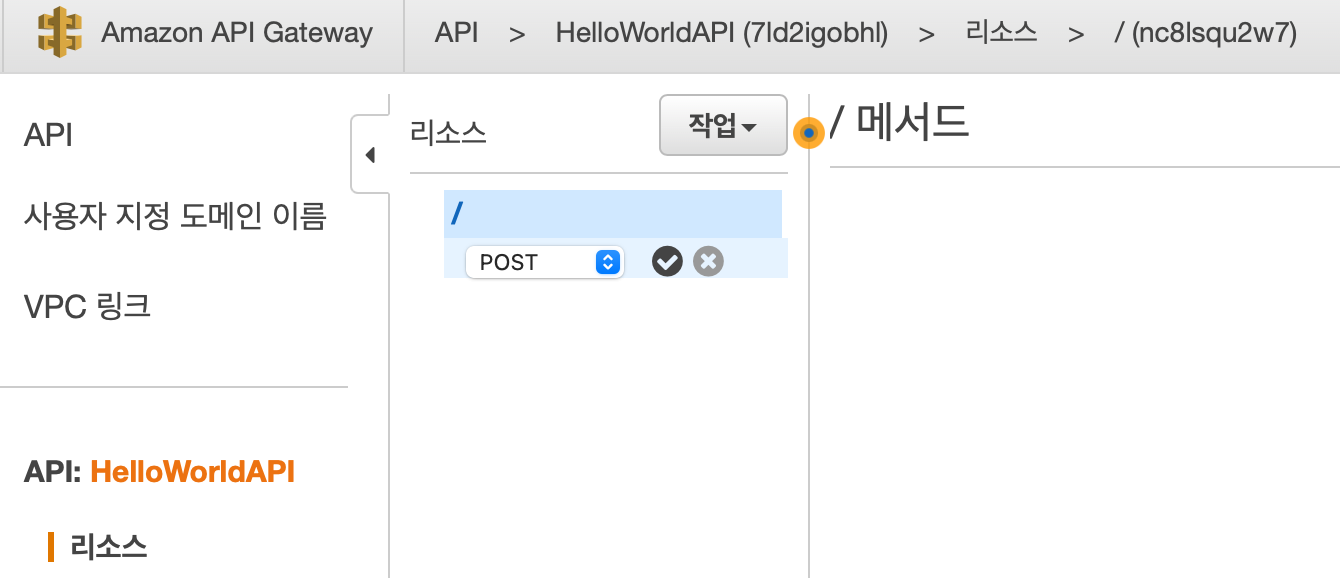Confirm the POST method with the checkmark icon
This screenshot has height=578, width=1340.
pyautogui.click(x=667, y=262)
